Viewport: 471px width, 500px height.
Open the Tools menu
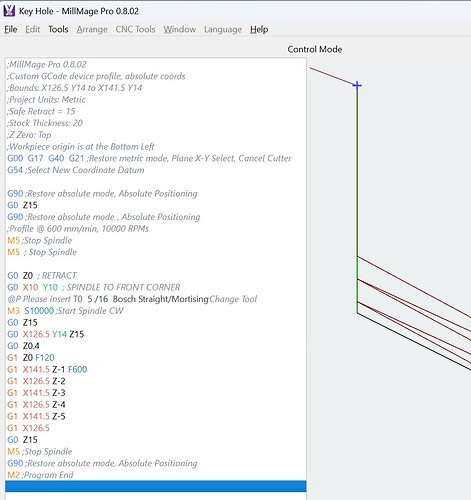pos(58,29)
